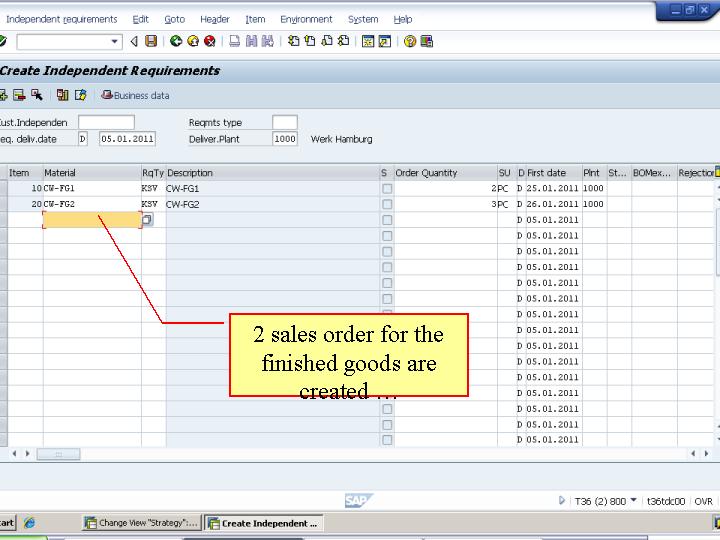Screen dimensions: 720x540
Task: Click the Cust.Independen input field
Action: (x=106, y=122)
